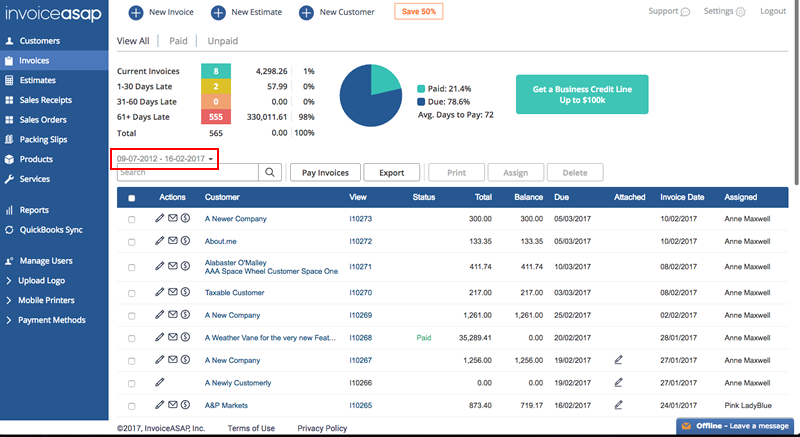Click the edit pencil for invoice I10273
Image resolution: width=800 pixels, height=437 pixels.
tap(159, 218)
